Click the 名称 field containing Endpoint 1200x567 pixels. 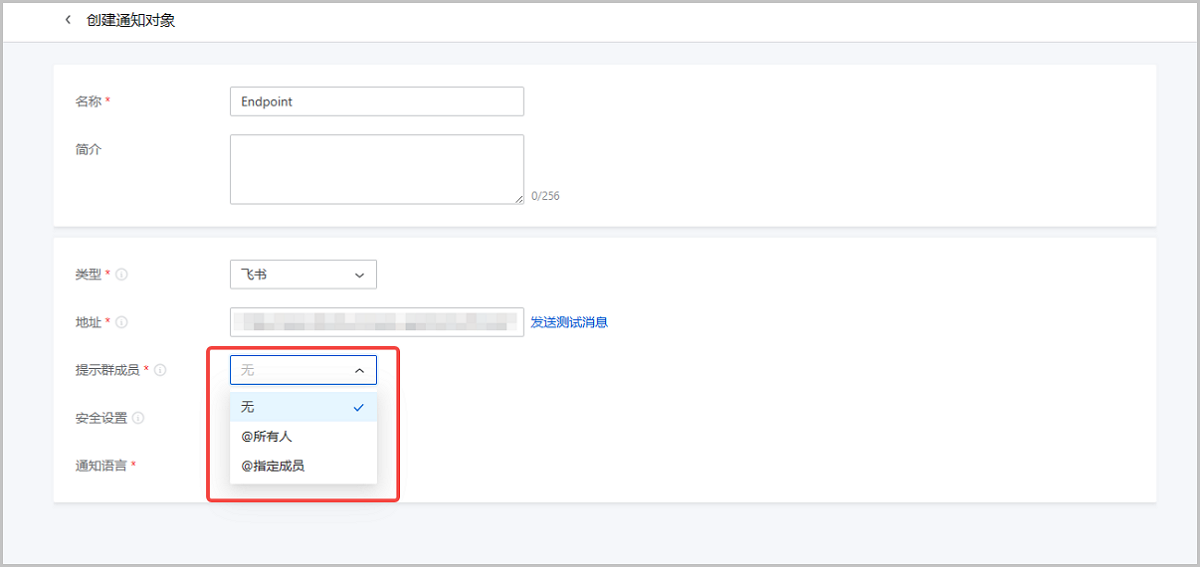(376, 102)
